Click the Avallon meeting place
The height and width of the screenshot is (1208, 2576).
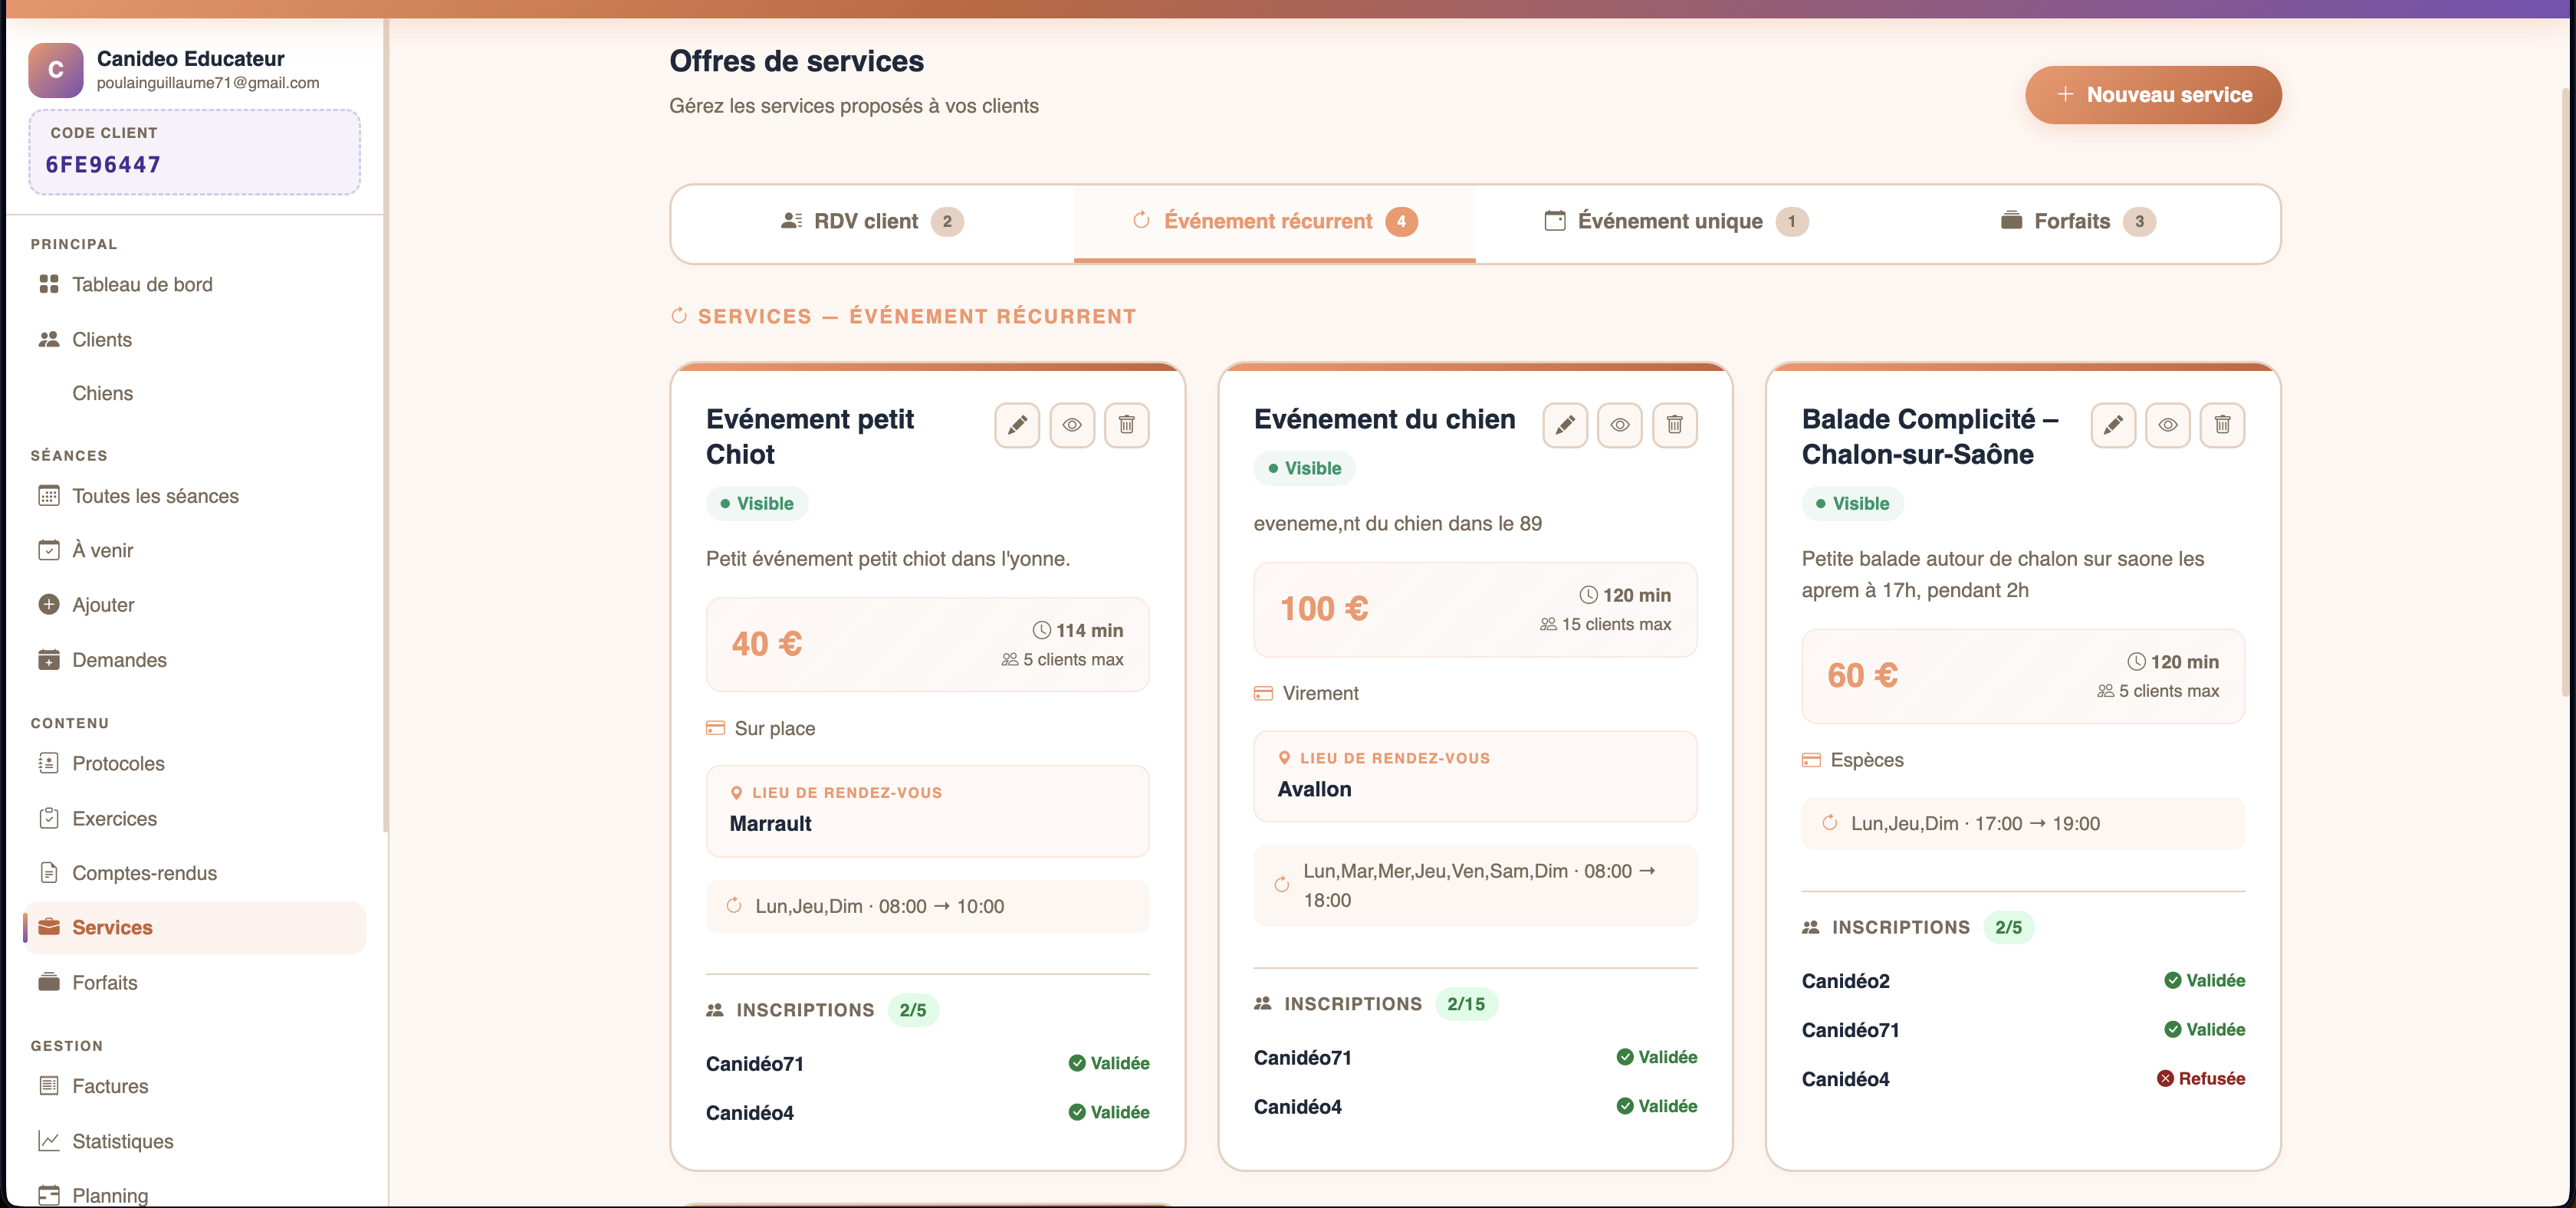(x=1475, y=777)
